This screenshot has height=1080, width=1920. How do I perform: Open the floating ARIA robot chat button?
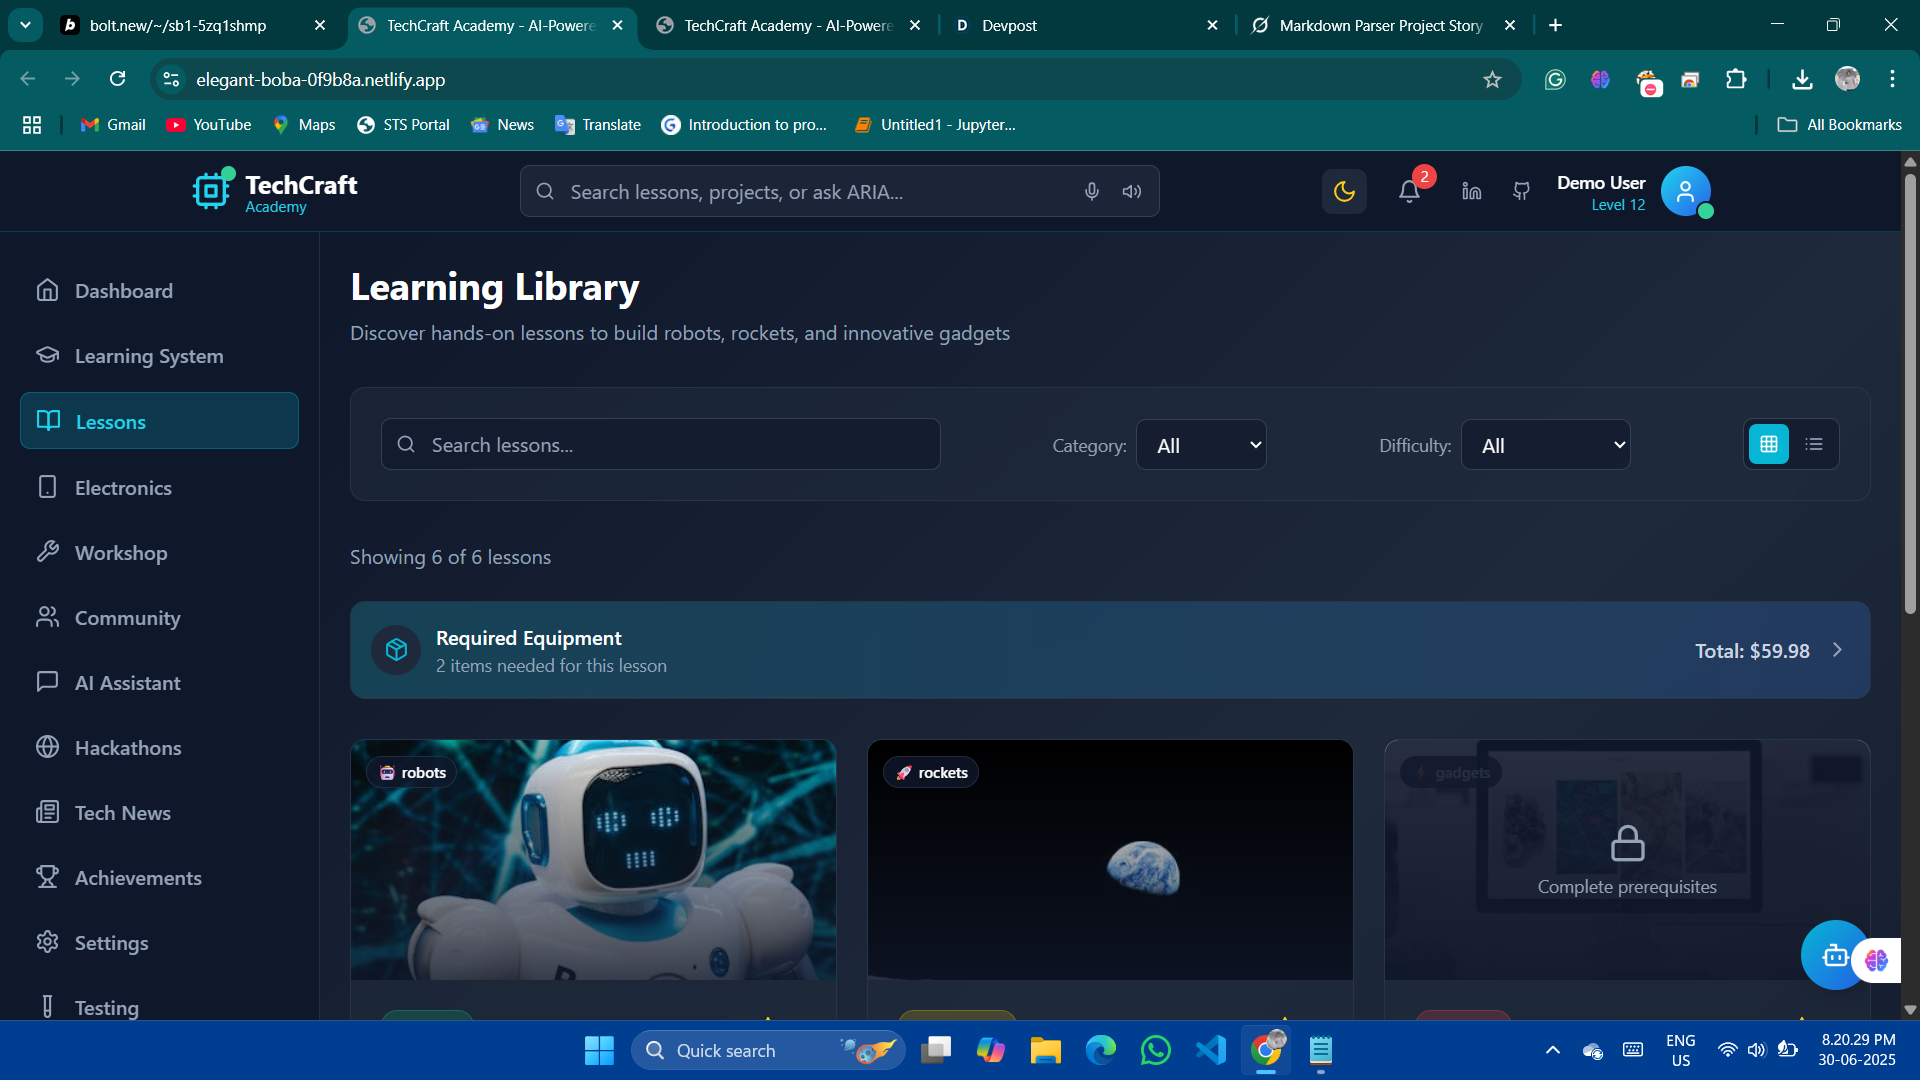pyautogui.click(x=1833, y=955)
